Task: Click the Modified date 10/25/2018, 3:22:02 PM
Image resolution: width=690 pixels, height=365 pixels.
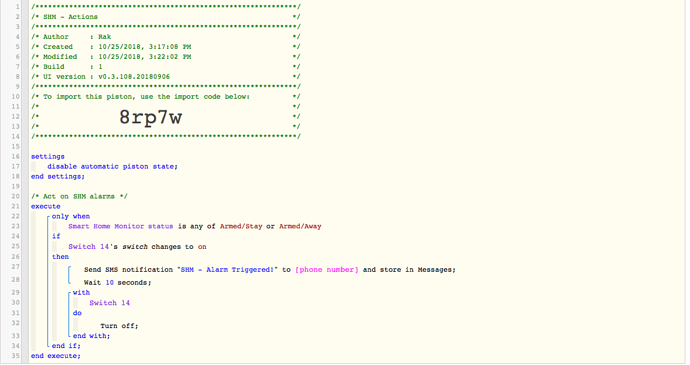Action: coord(144,57)
